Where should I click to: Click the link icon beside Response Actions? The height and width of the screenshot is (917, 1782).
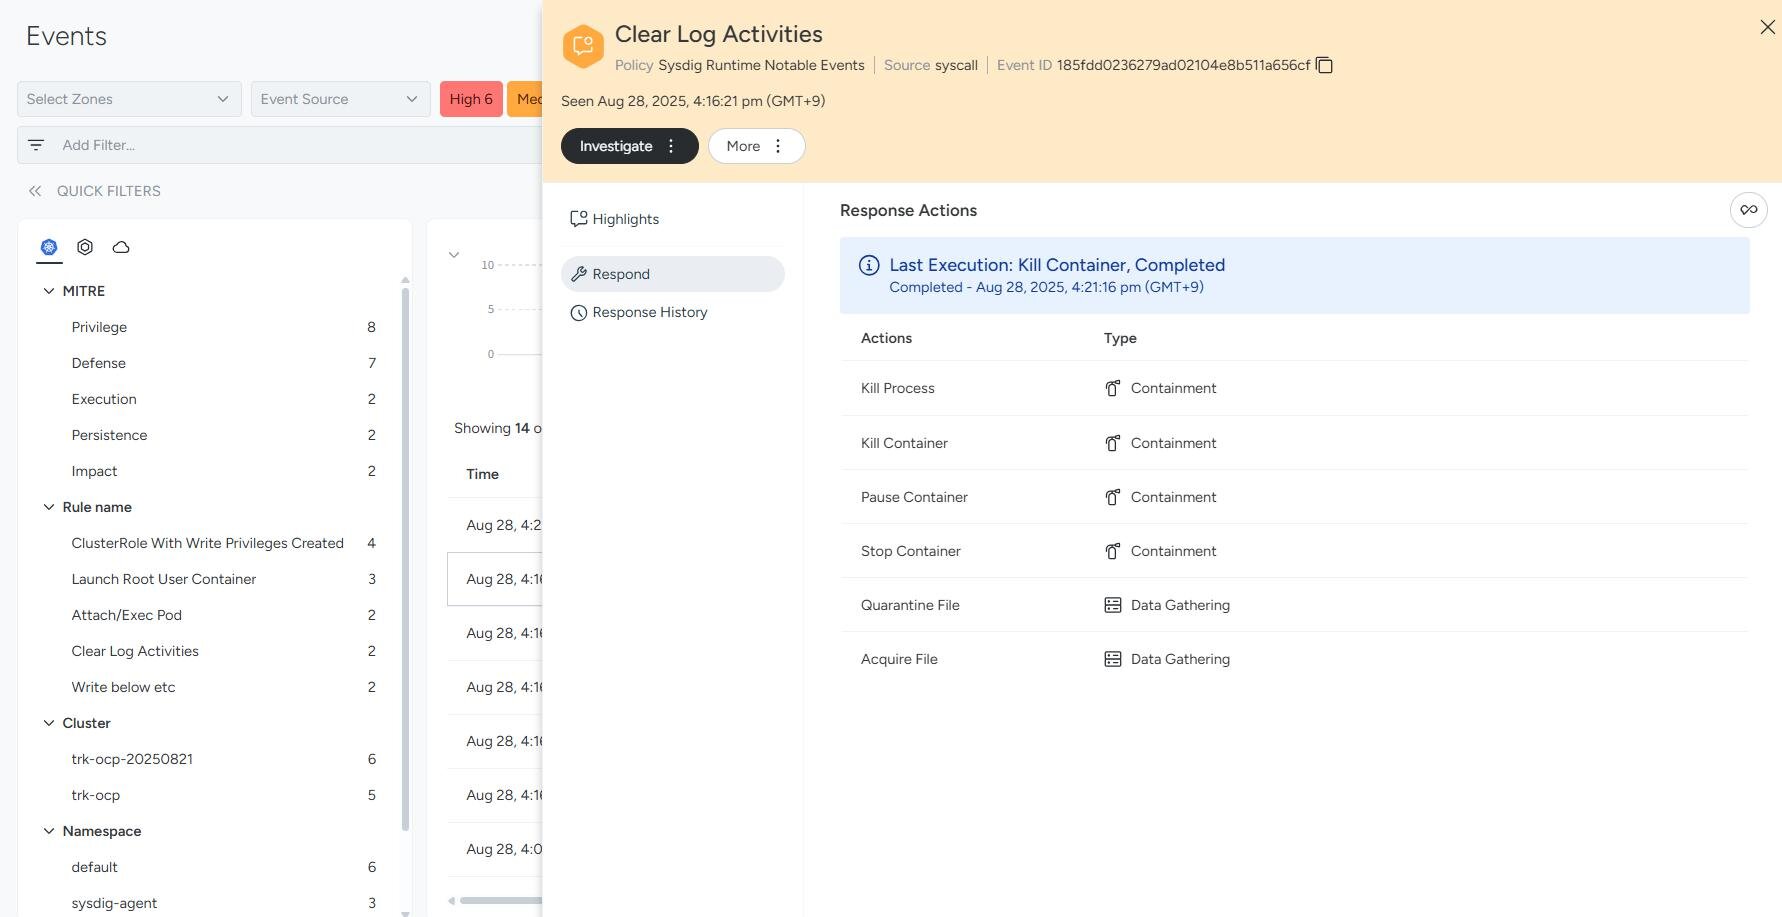1748,210
